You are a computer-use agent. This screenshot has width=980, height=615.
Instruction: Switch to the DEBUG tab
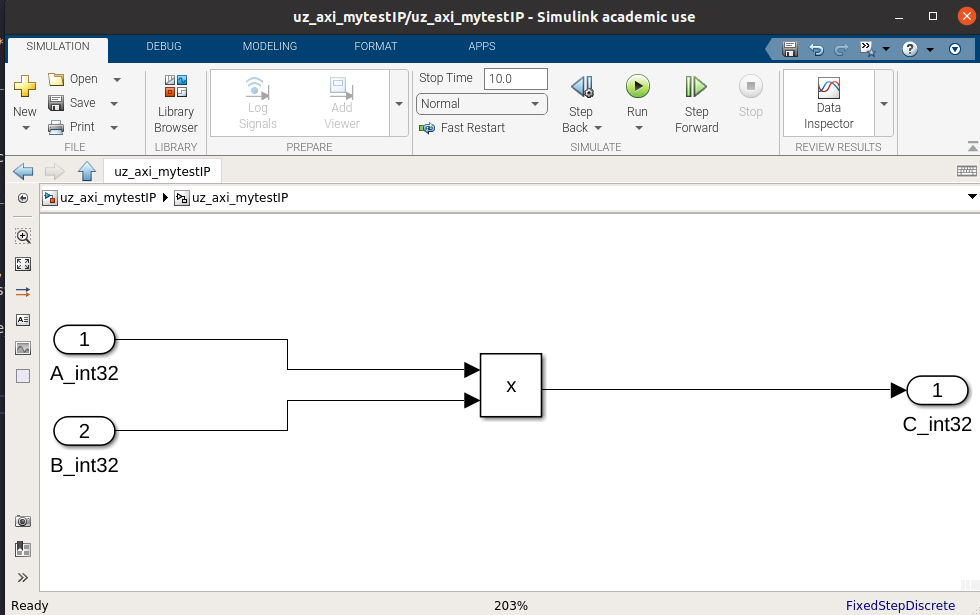pos(164,47)
